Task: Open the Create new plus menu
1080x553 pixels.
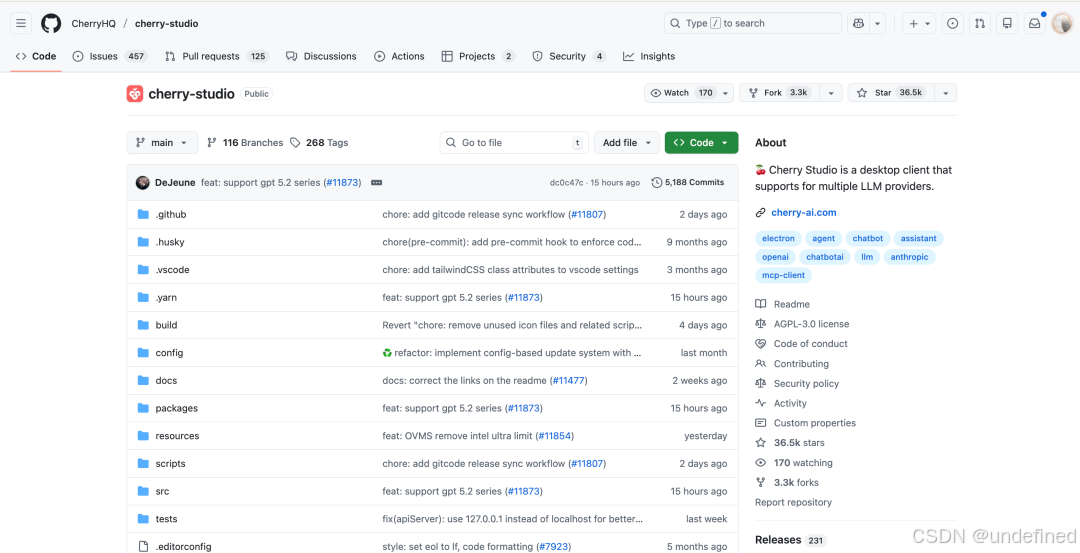Action: click(920, 23)
